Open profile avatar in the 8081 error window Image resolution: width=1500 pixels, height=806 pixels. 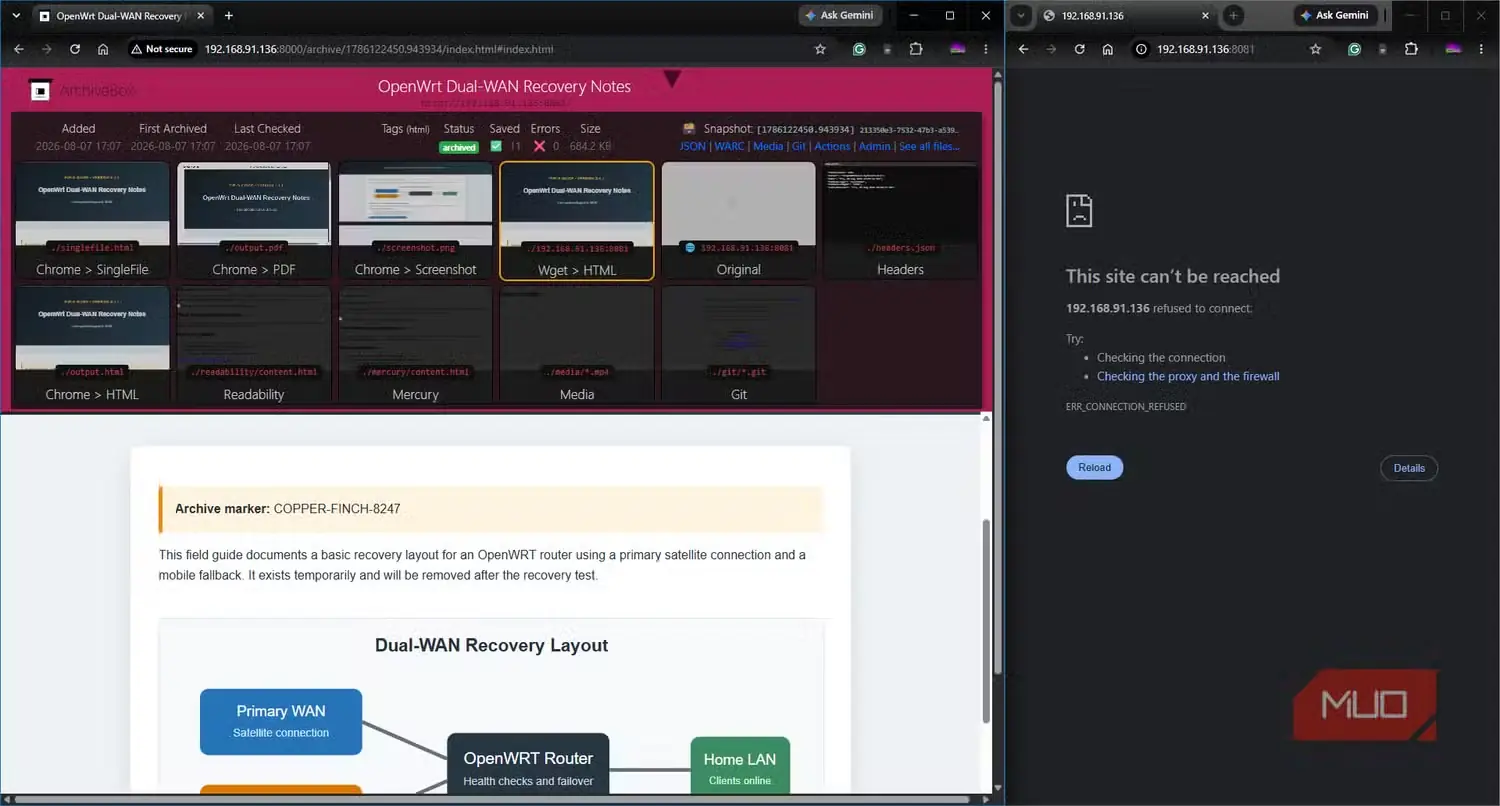[x=1453, y=49]
